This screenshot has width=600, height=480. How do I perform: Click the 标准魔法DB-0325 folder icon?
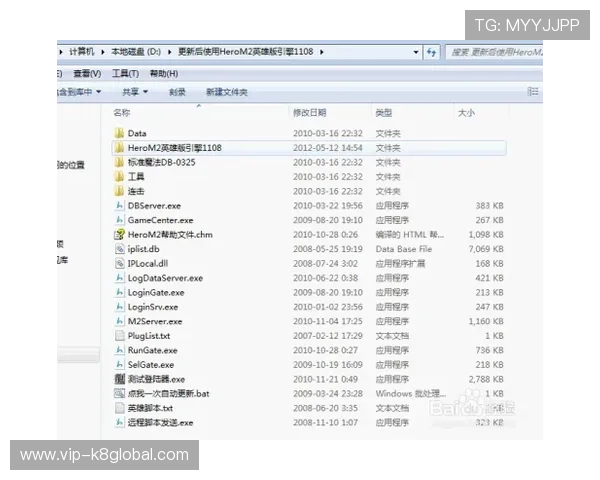pos(119,162)
